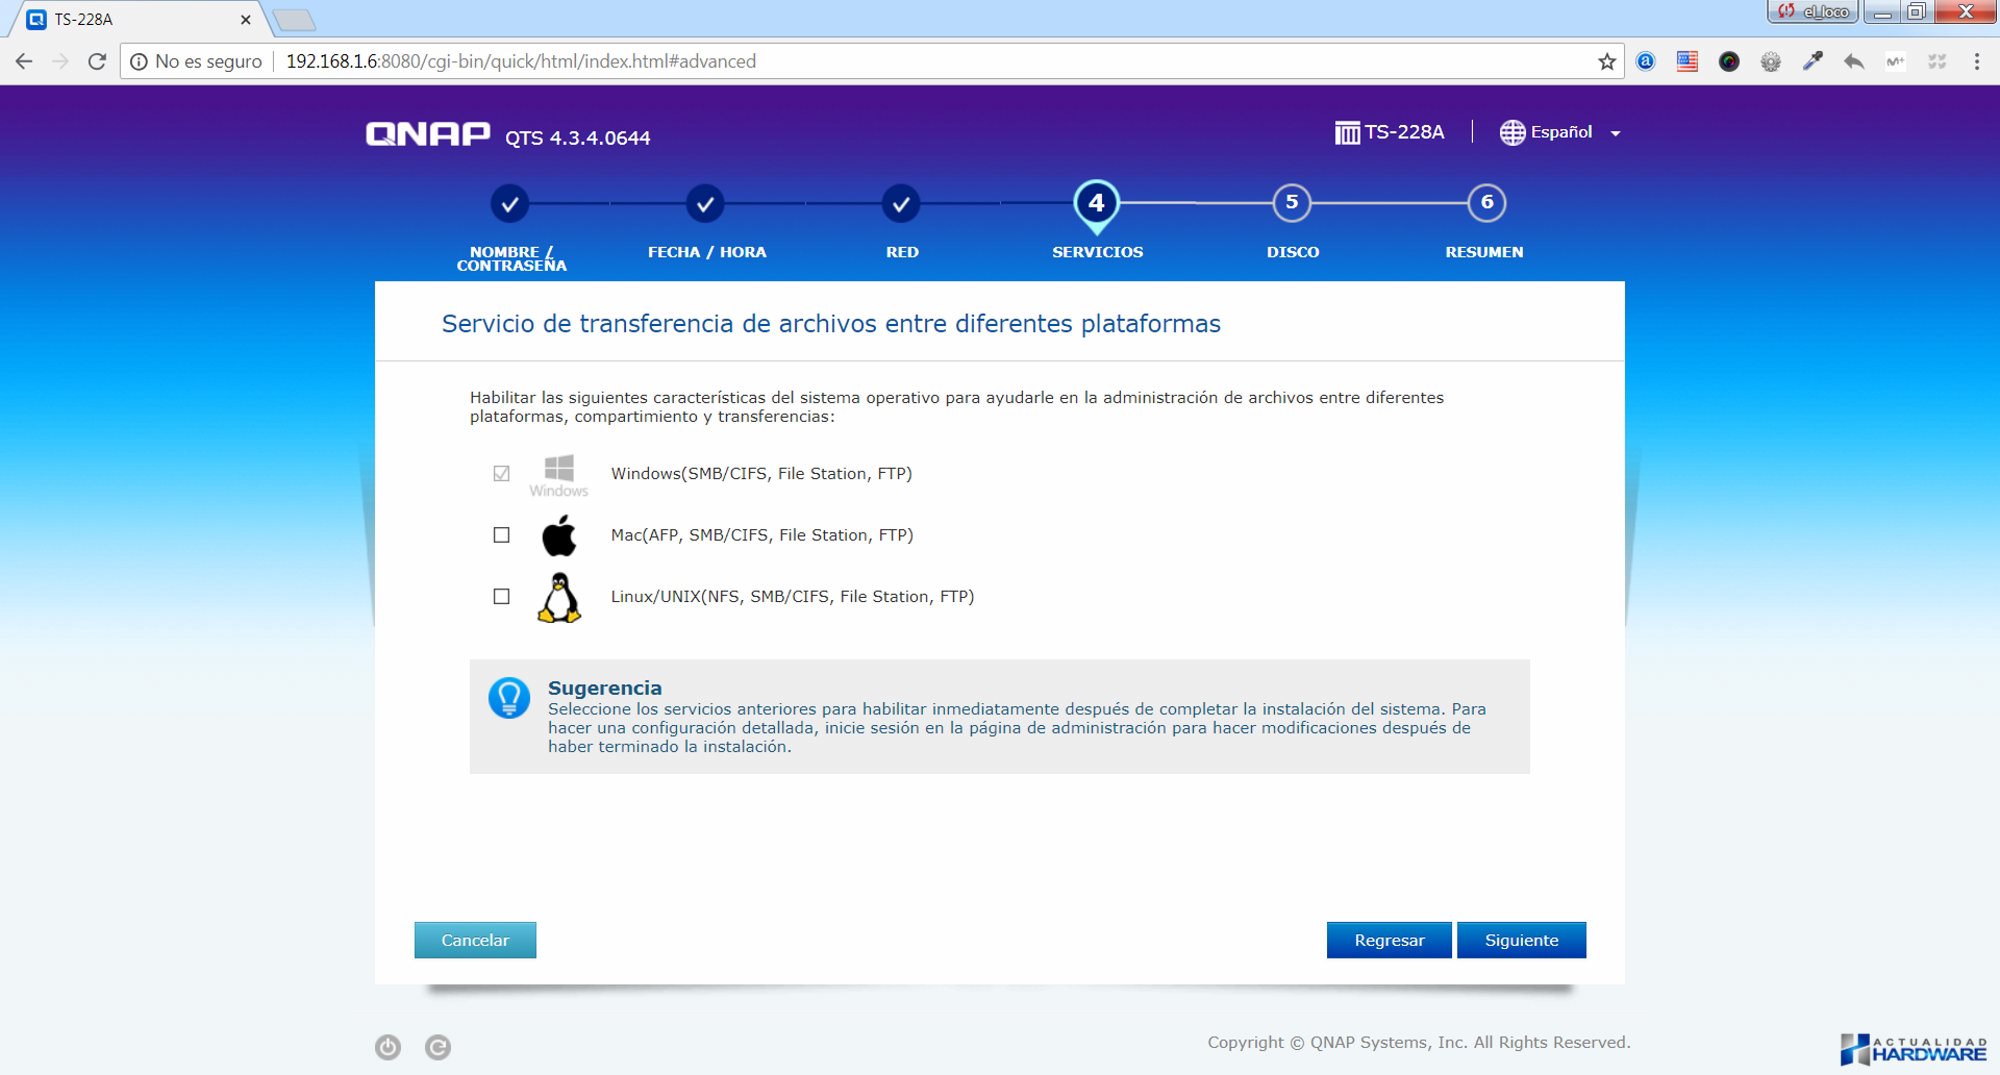The height and width of the screenshot is (1075, 2000).
Task: Go to step 5 Disco
Action: 1292,204
